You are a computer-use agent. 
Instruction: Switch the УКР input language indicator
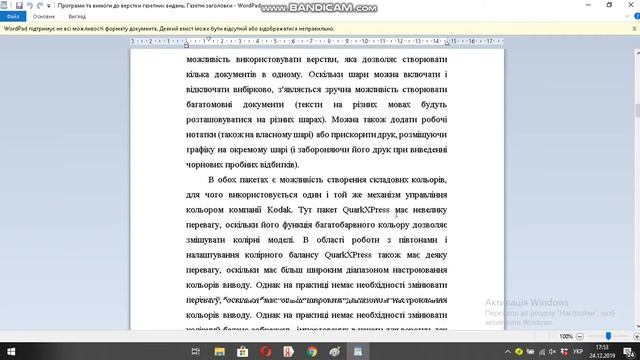[x=578, y=351]
